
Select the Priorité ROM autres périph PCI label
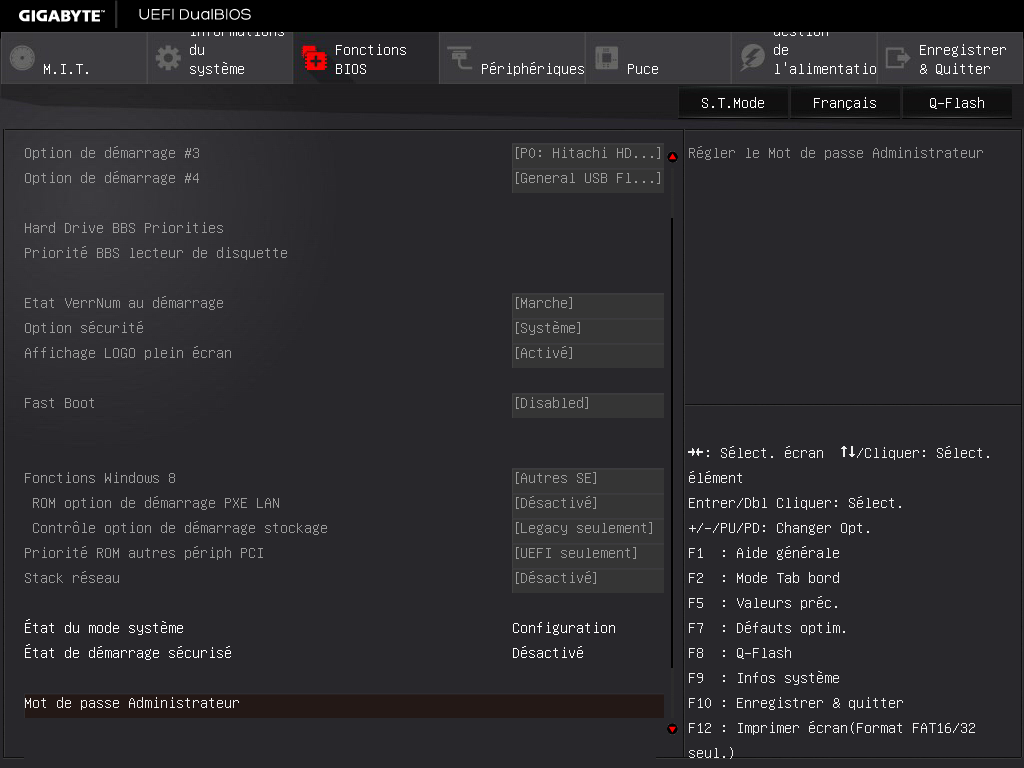pyautogui.click(x=144, y=553)
